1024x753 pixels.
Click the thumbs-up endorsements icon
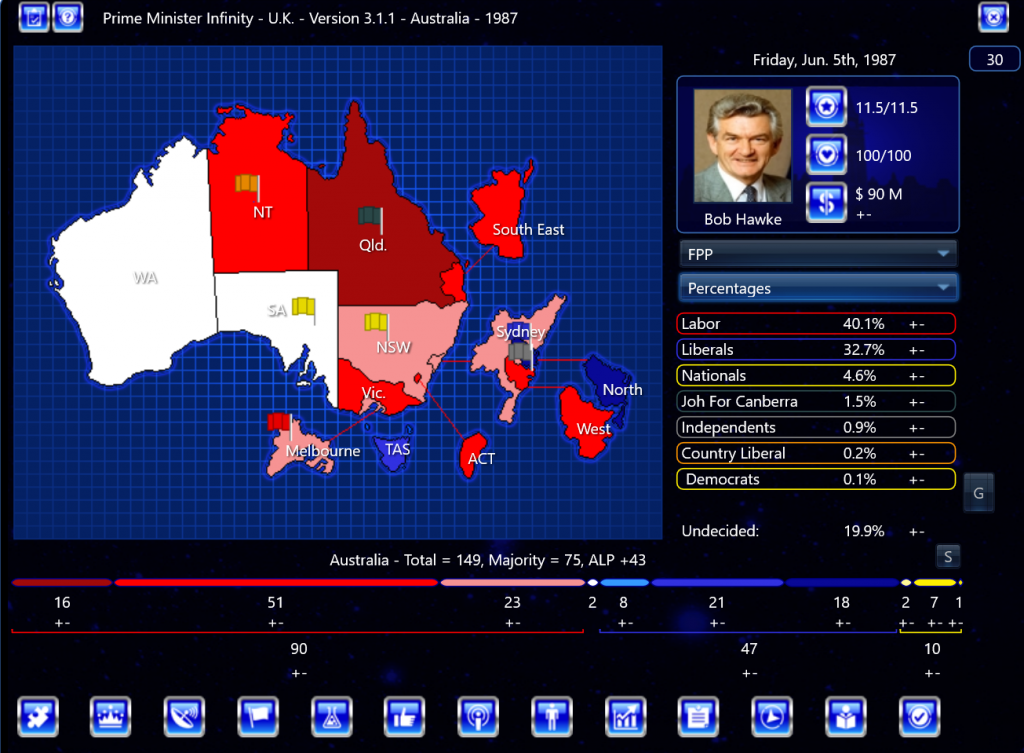(404, 717)
